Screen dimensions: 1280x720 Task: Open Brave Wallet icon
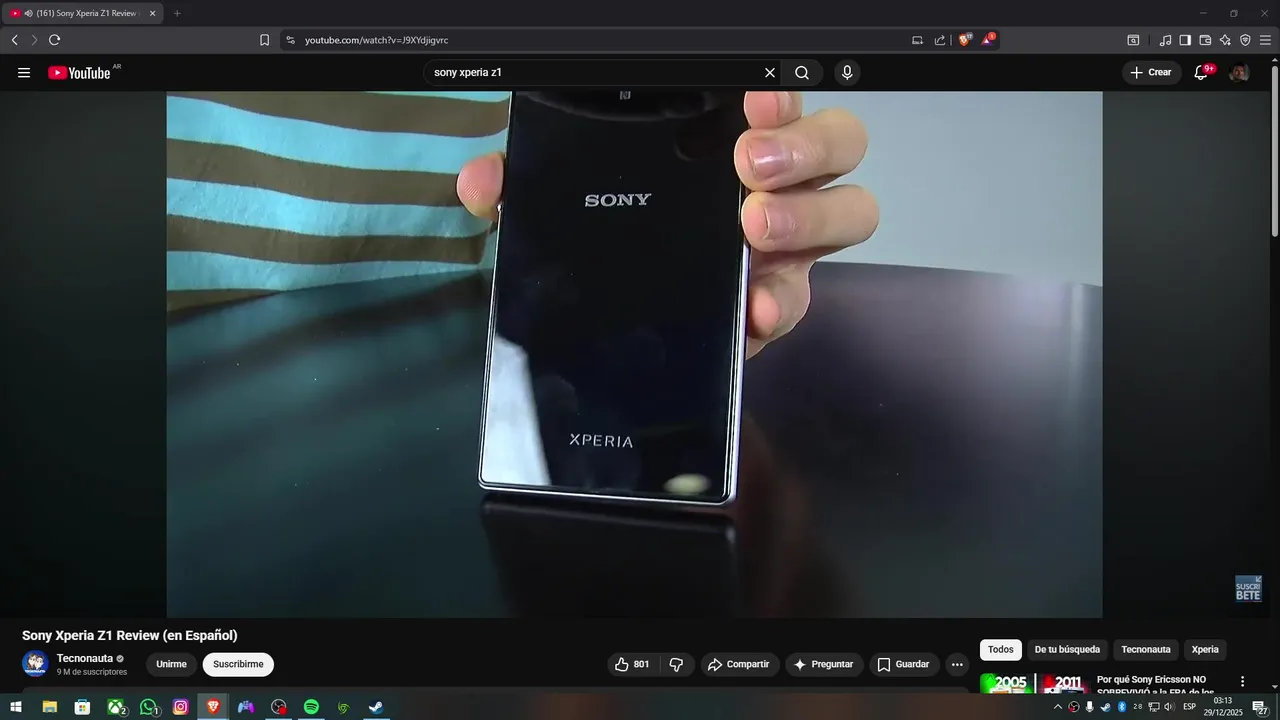(x=1205, y=40)
